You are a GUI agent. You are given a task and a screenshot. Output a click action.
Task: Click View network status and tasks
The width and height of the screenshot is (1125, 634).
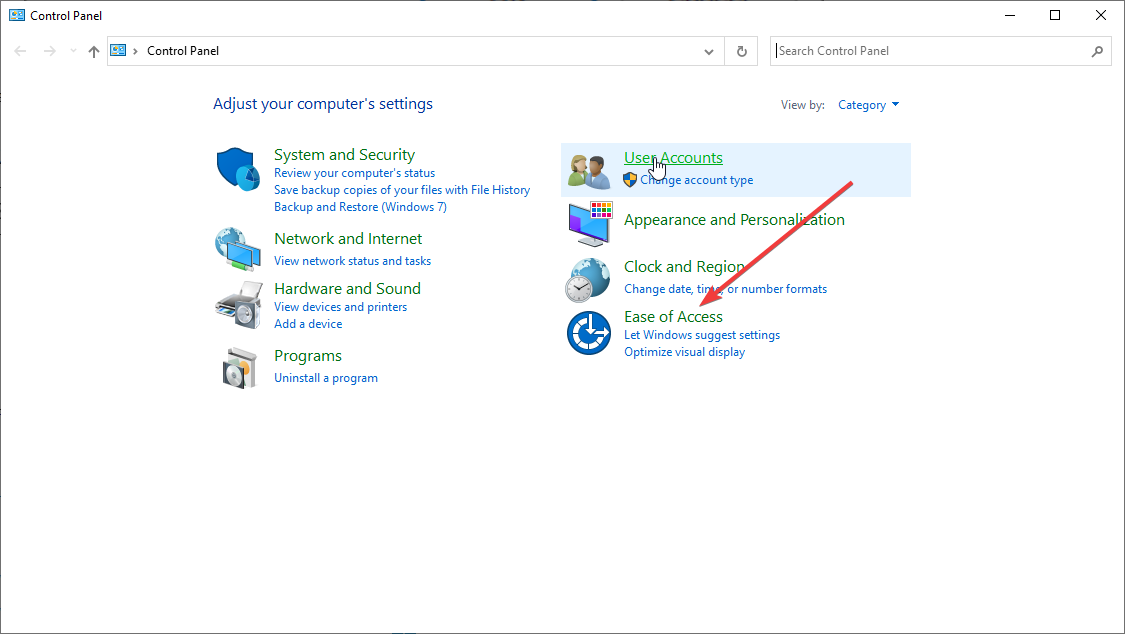tap(352, 261)
